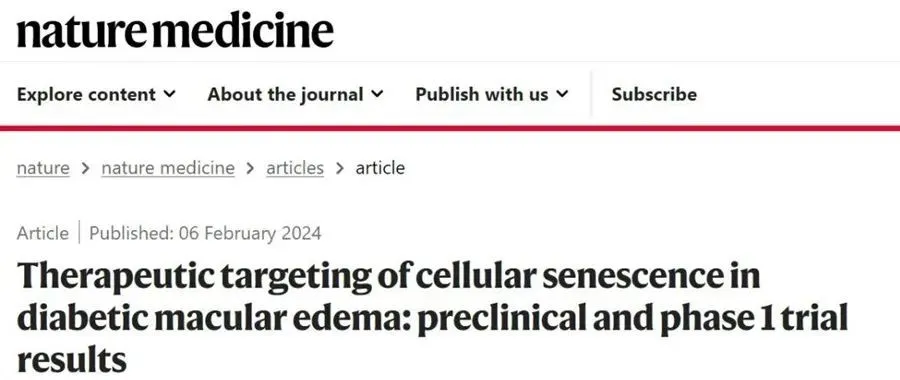
Task: Select the current article breadcrumb item
Action: tap(380, 168)
